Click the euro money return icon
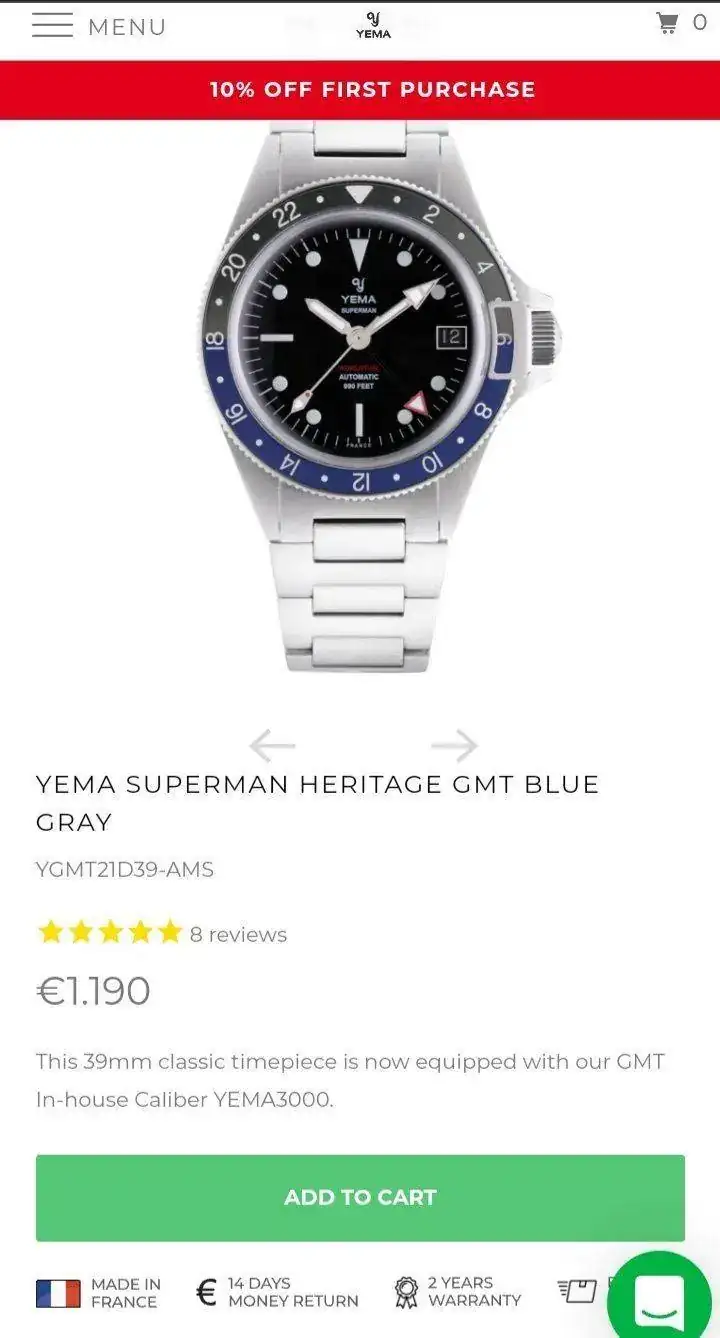Image resolution: width=720 pixels, height=1338 pixels. tap(206, 1292)
